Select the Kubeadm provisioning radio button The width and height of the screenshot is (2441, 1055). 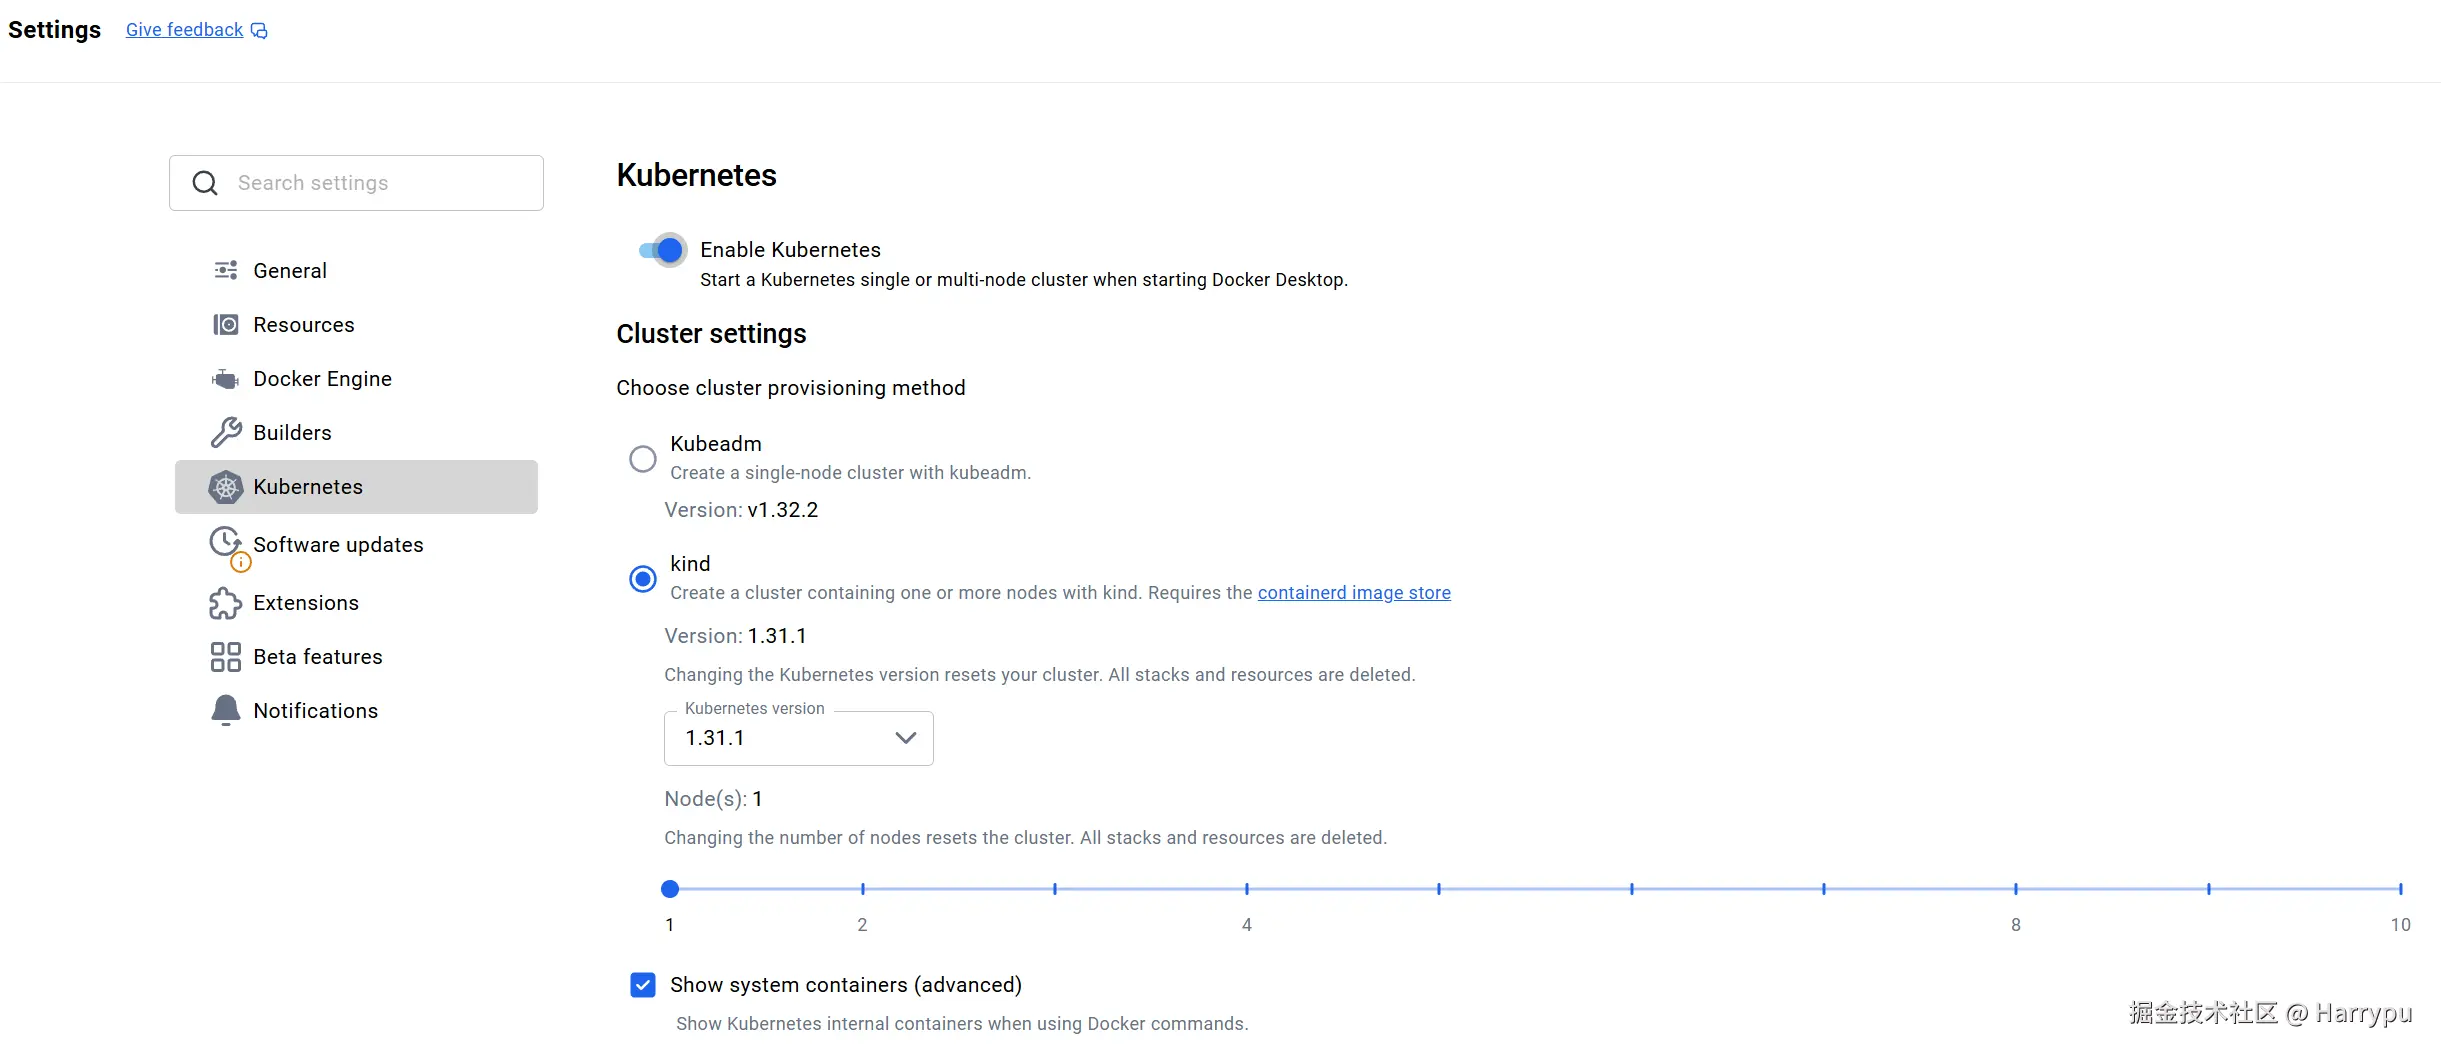pos(643,459)
